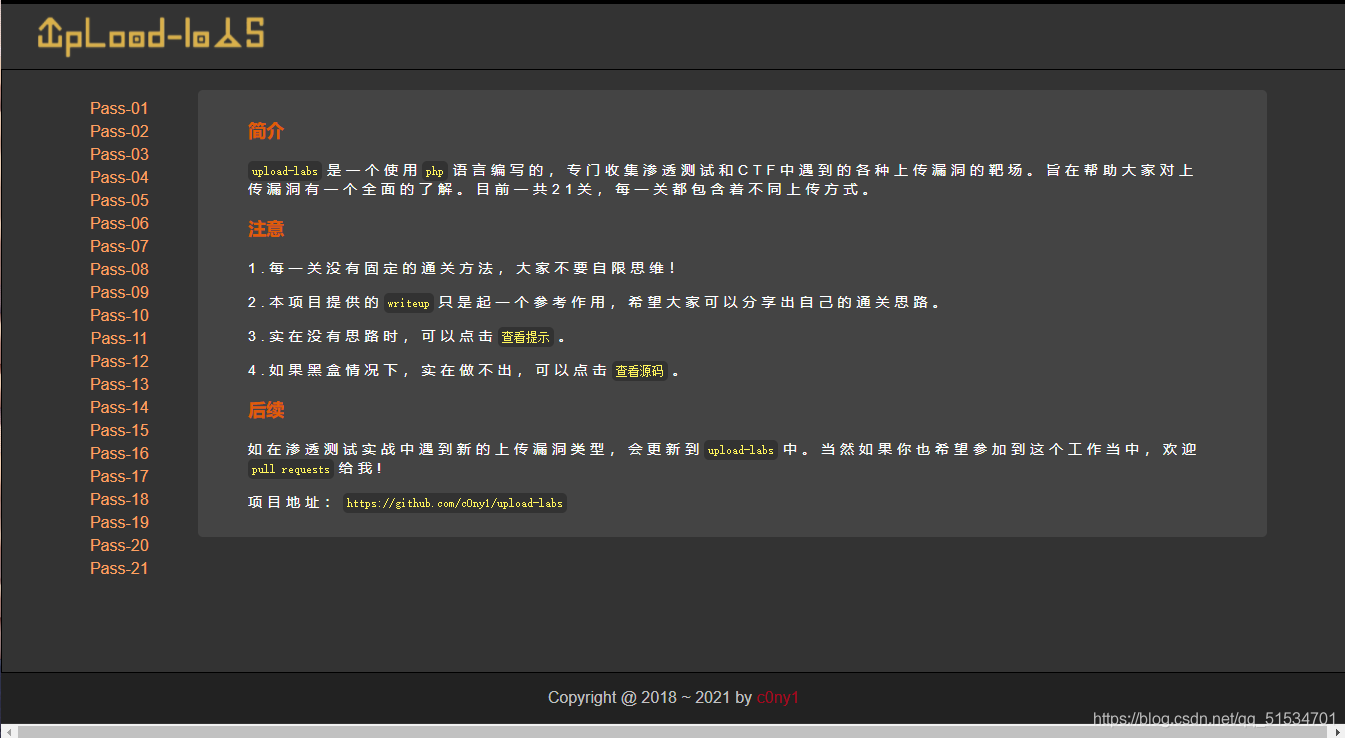The height and width of the screenshot is (738, 1345).
Task: Navigate to Pass-12
Action: (x=119, y=361)
